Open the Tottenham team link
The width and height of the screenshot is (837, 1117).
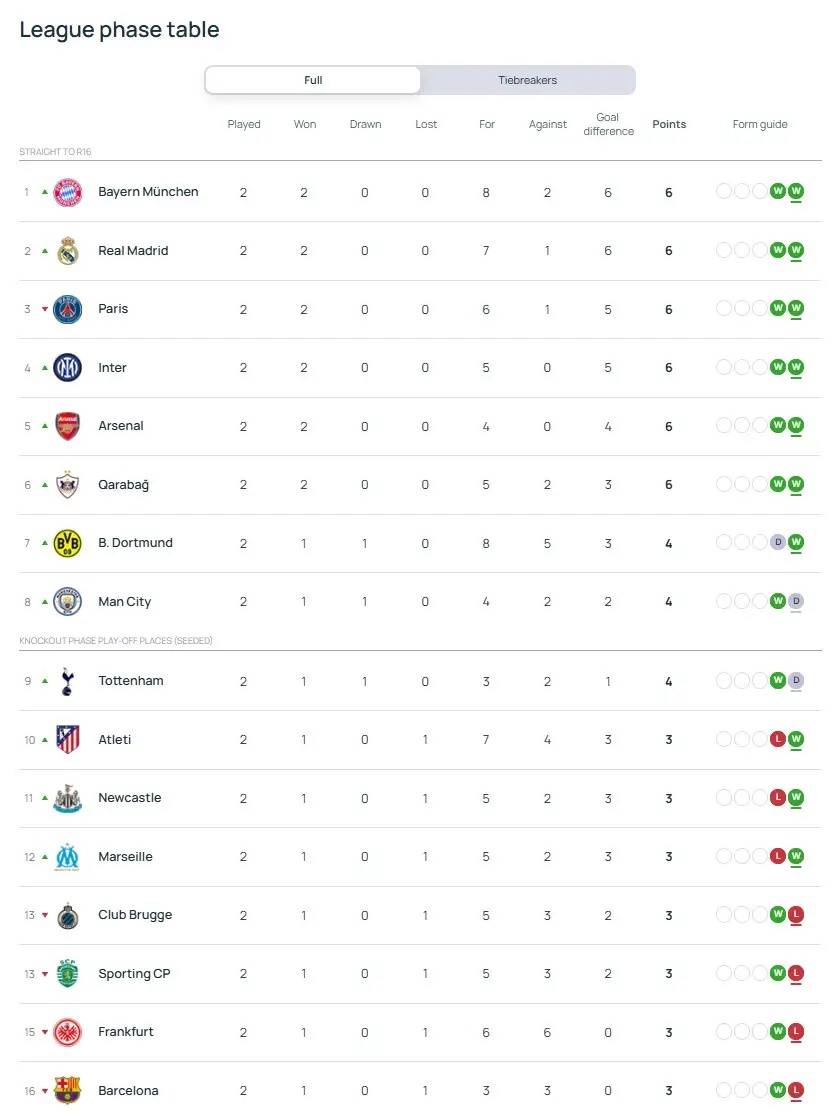[131, 681]
